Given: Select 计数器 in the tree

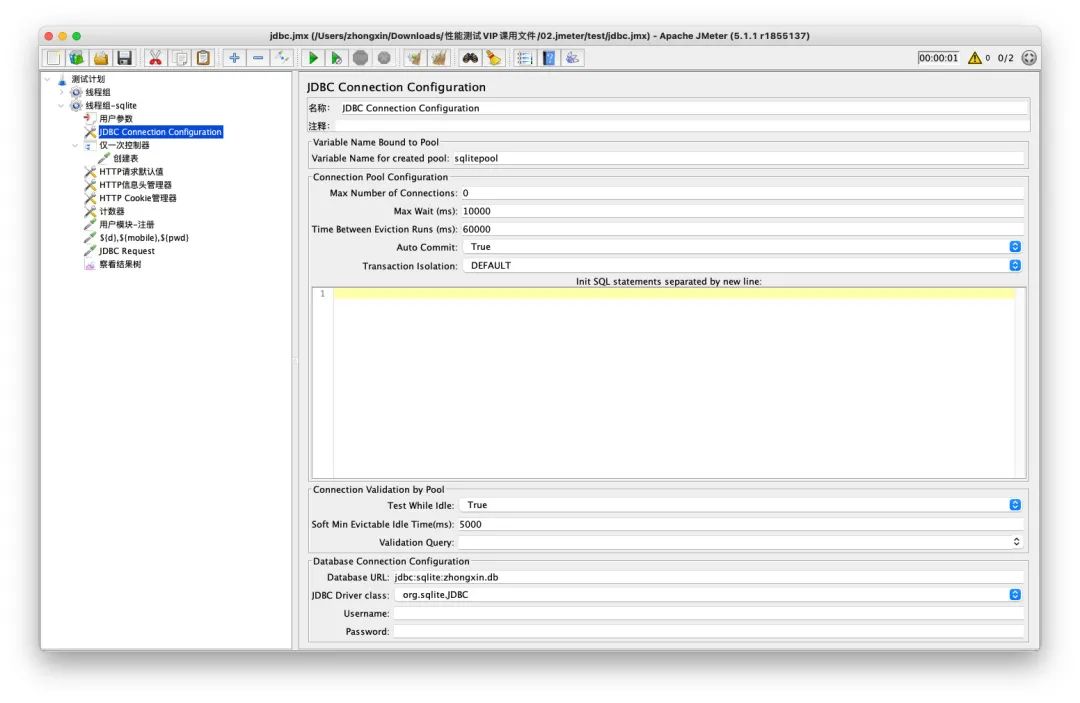Looking at the screenshot, I should tap(112, 211).
